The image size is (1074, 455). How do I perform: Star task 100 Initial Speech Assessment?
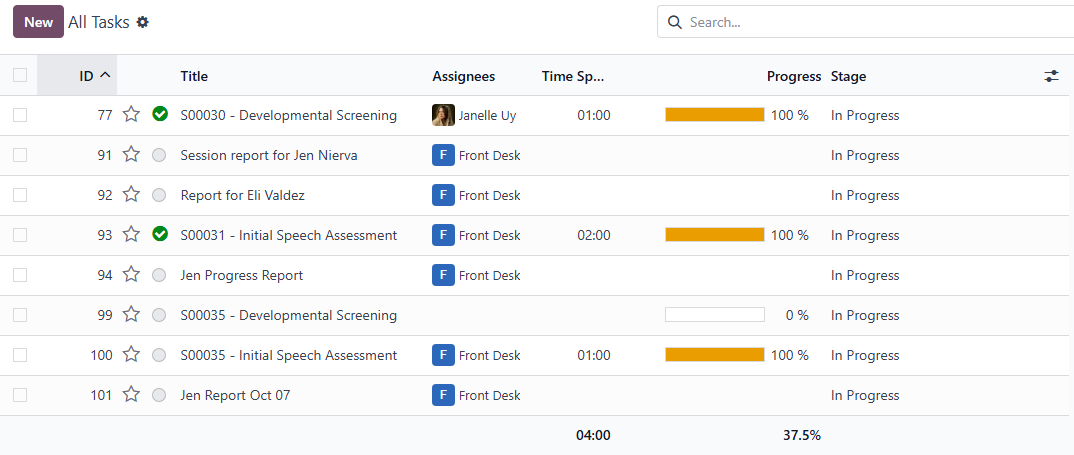coord(131,355)
